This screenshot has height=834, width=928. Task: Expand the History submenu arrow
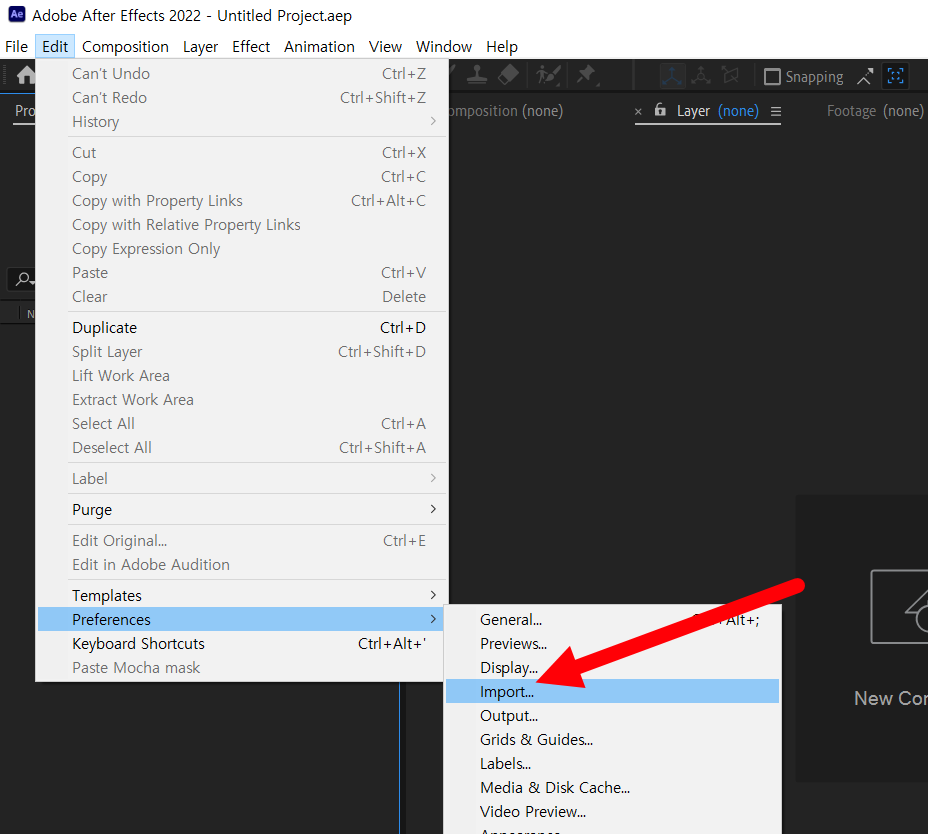click(433, 121)
